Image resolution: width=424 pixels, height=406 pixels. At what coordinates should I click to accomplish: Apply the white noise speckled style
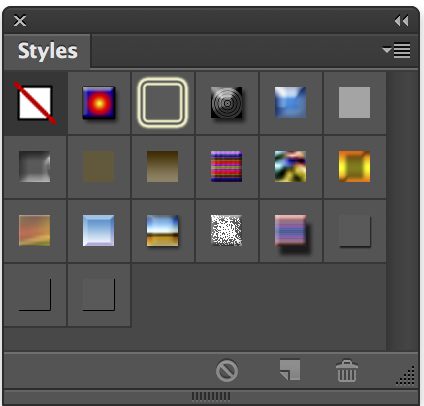point(227,231)
